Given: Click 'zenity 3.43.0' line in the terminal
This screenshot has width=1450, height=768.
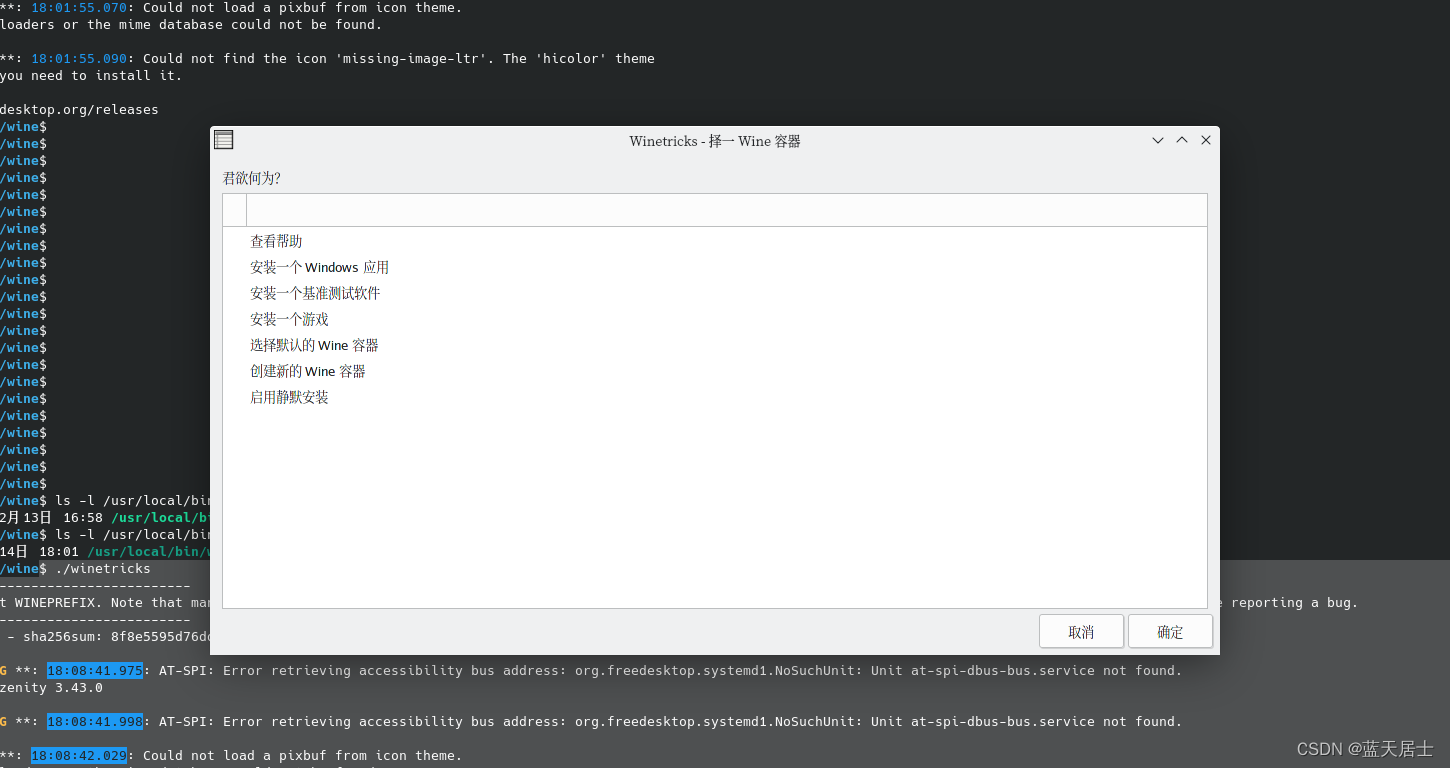Looking at the screenshot, I should pyautogui.click(x=51, y=688).
